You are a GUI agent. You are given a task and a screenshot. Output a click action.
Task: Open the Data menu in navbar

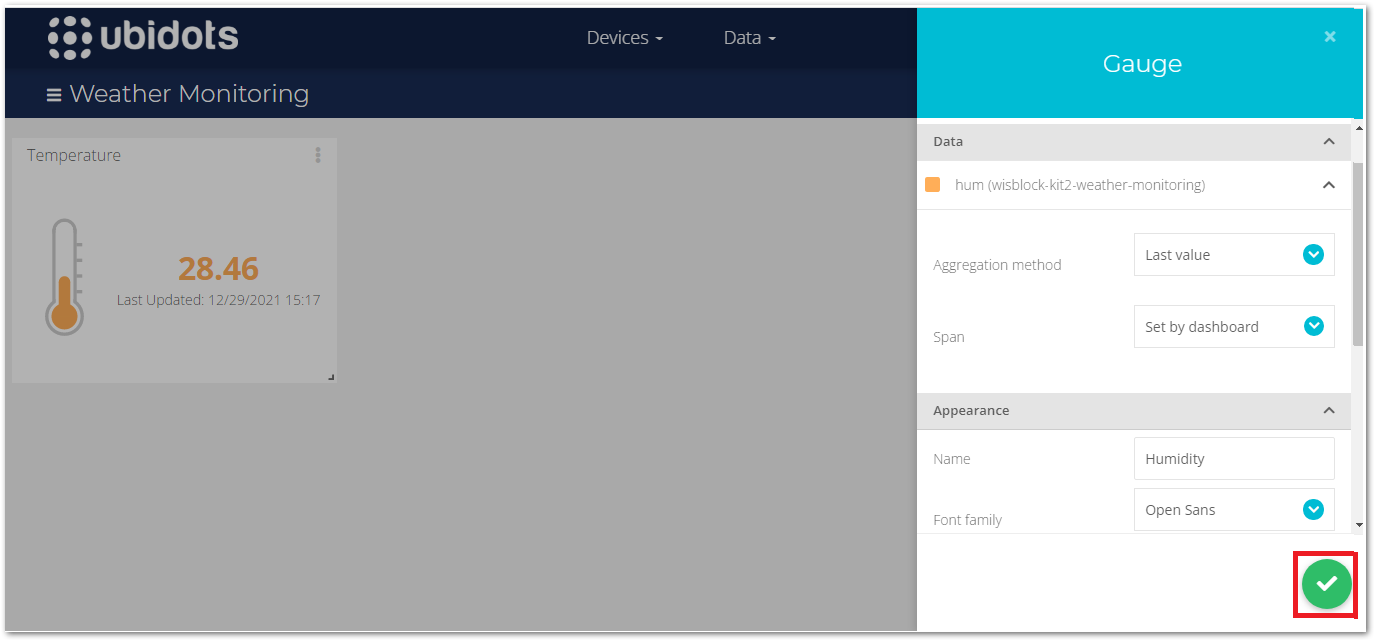tap(749, 38)
